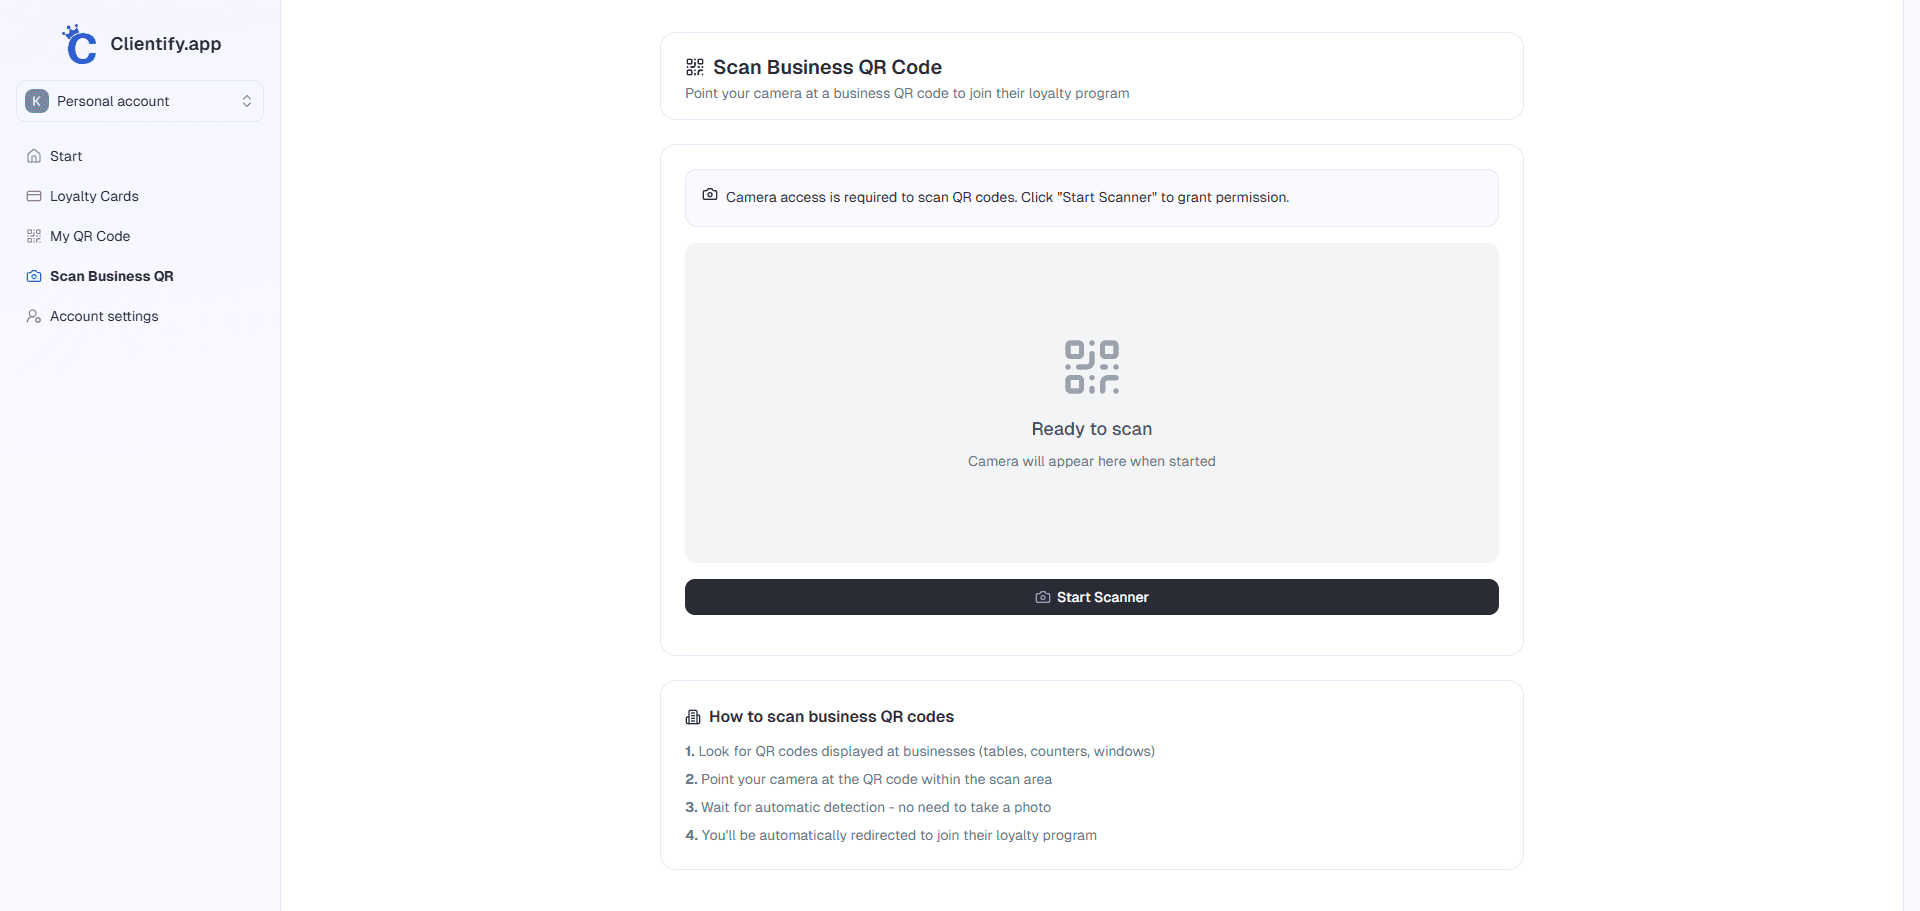This screenshot has width=1920, height=911.
Task: Click the card icon beside Loyalty Cards
Action: coord(34,196)
